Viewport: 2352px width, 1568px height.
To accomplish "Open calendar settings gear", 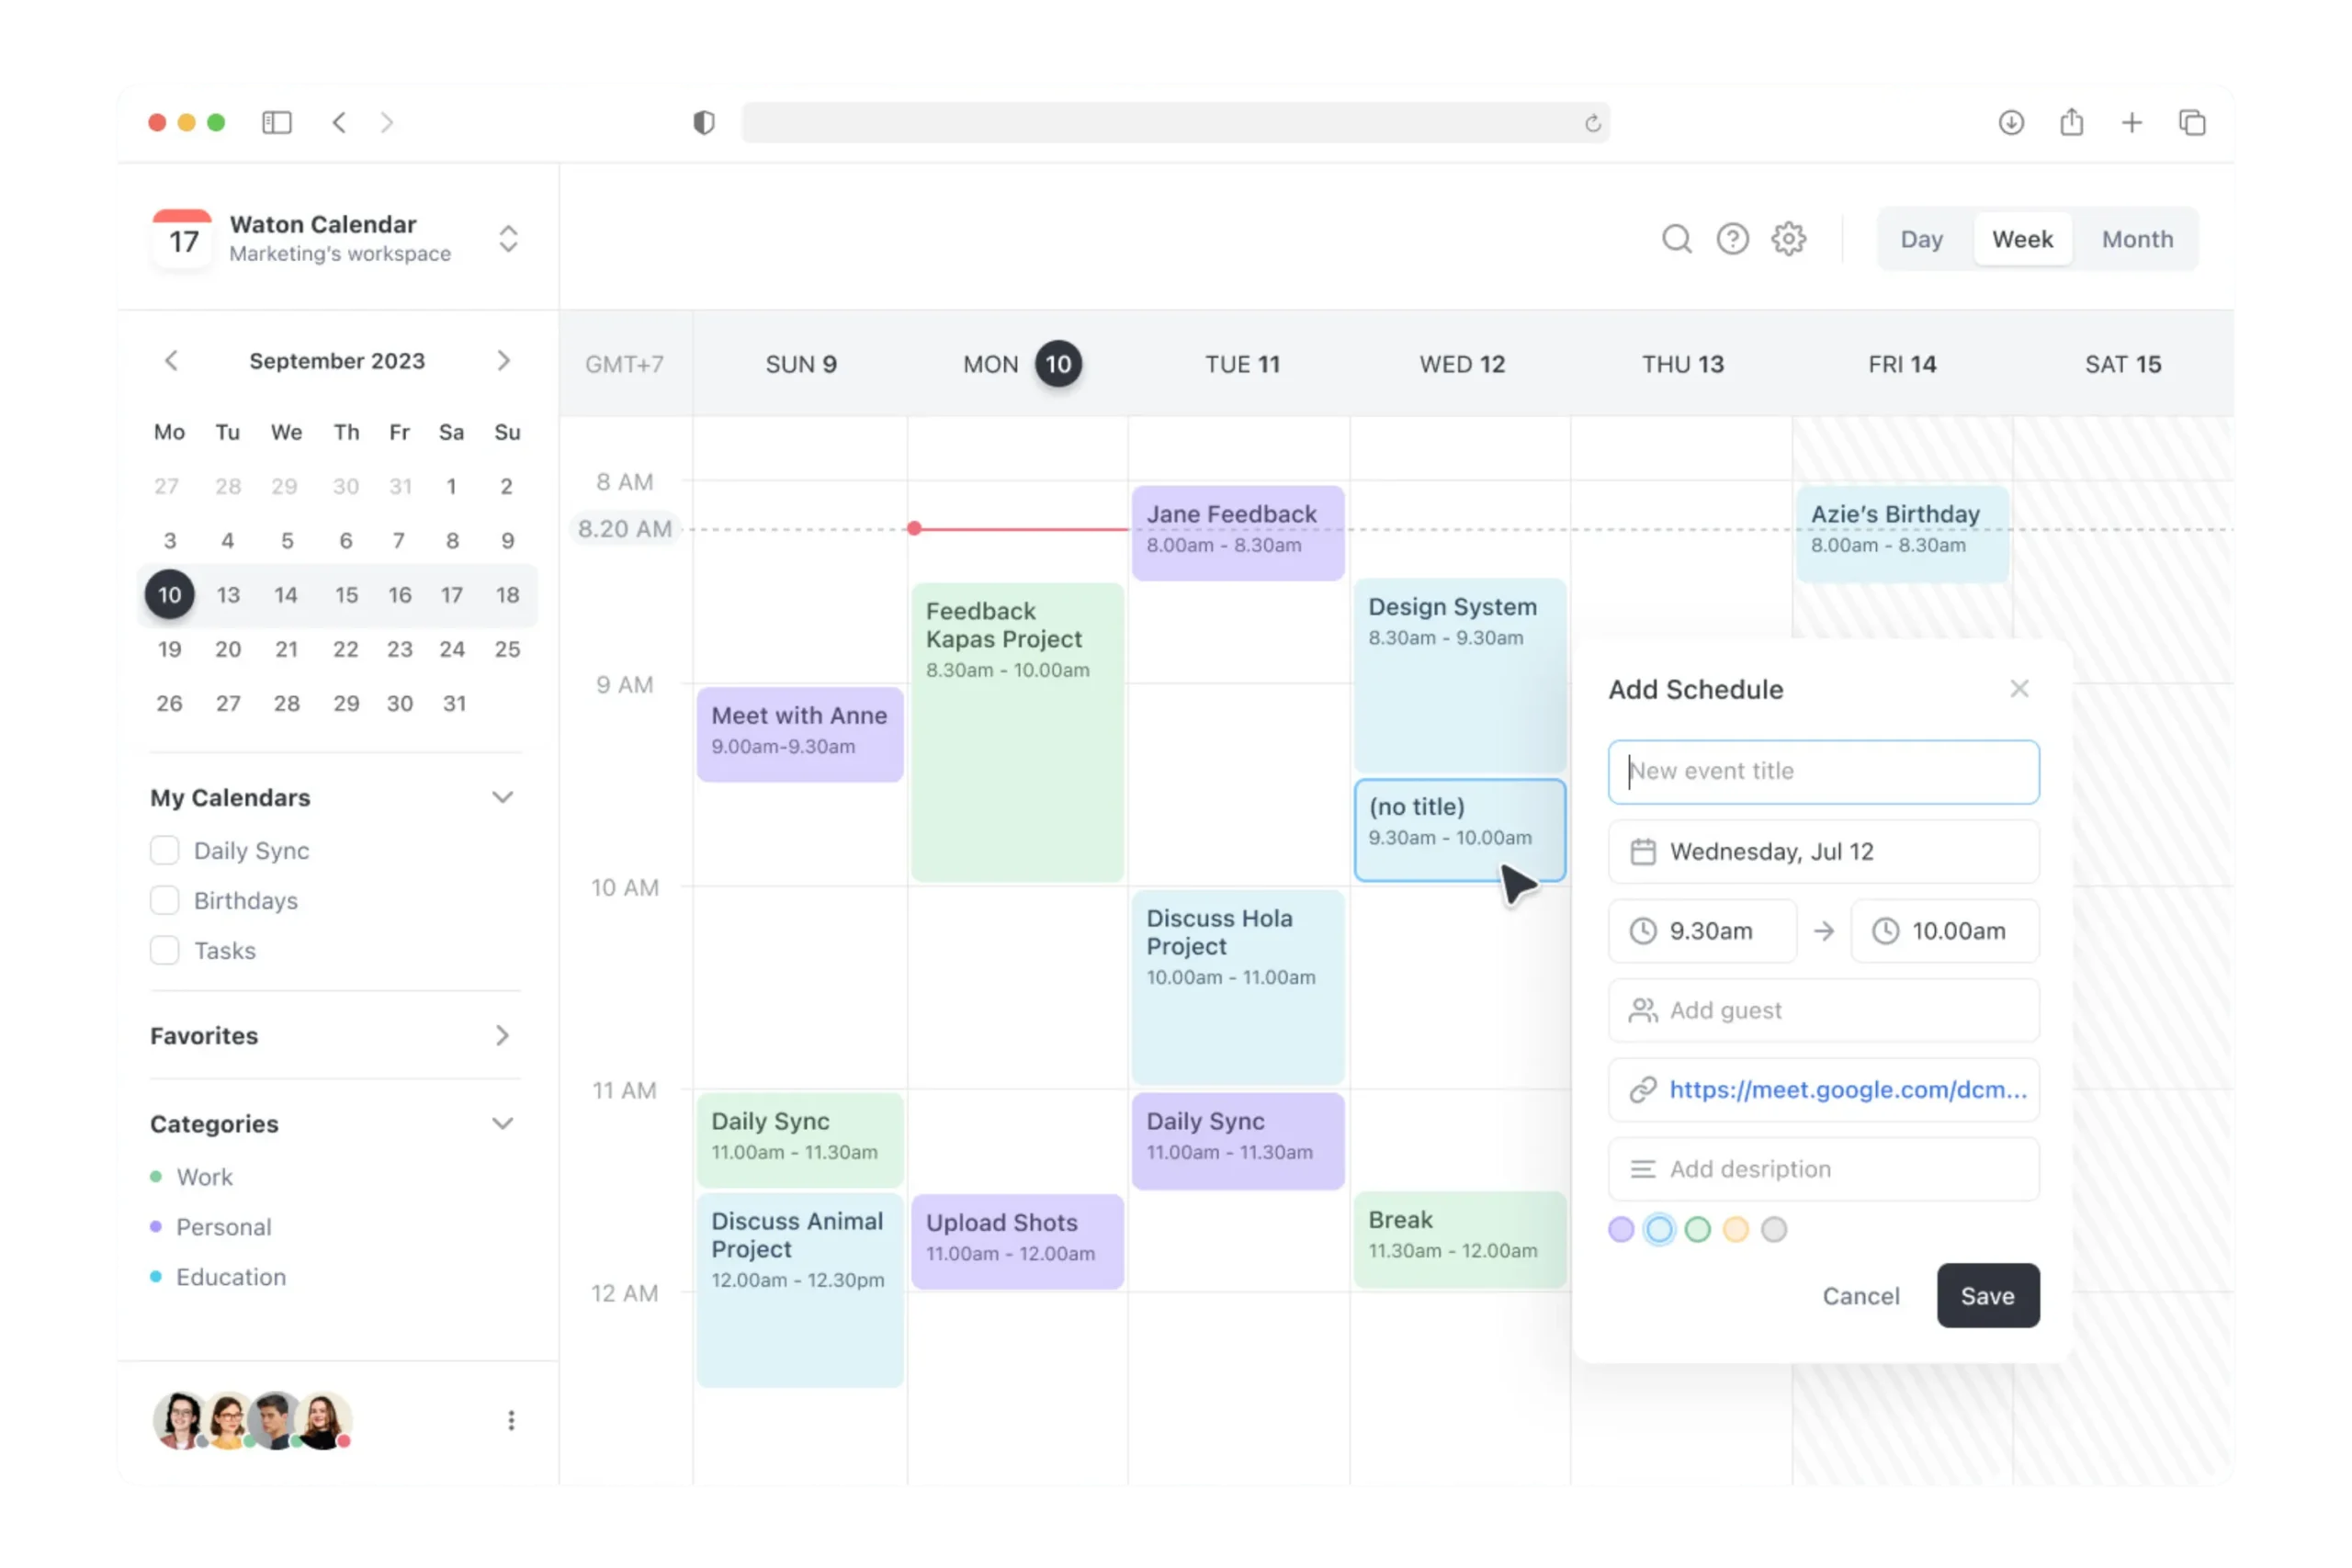I will (x=1789, y=238).
